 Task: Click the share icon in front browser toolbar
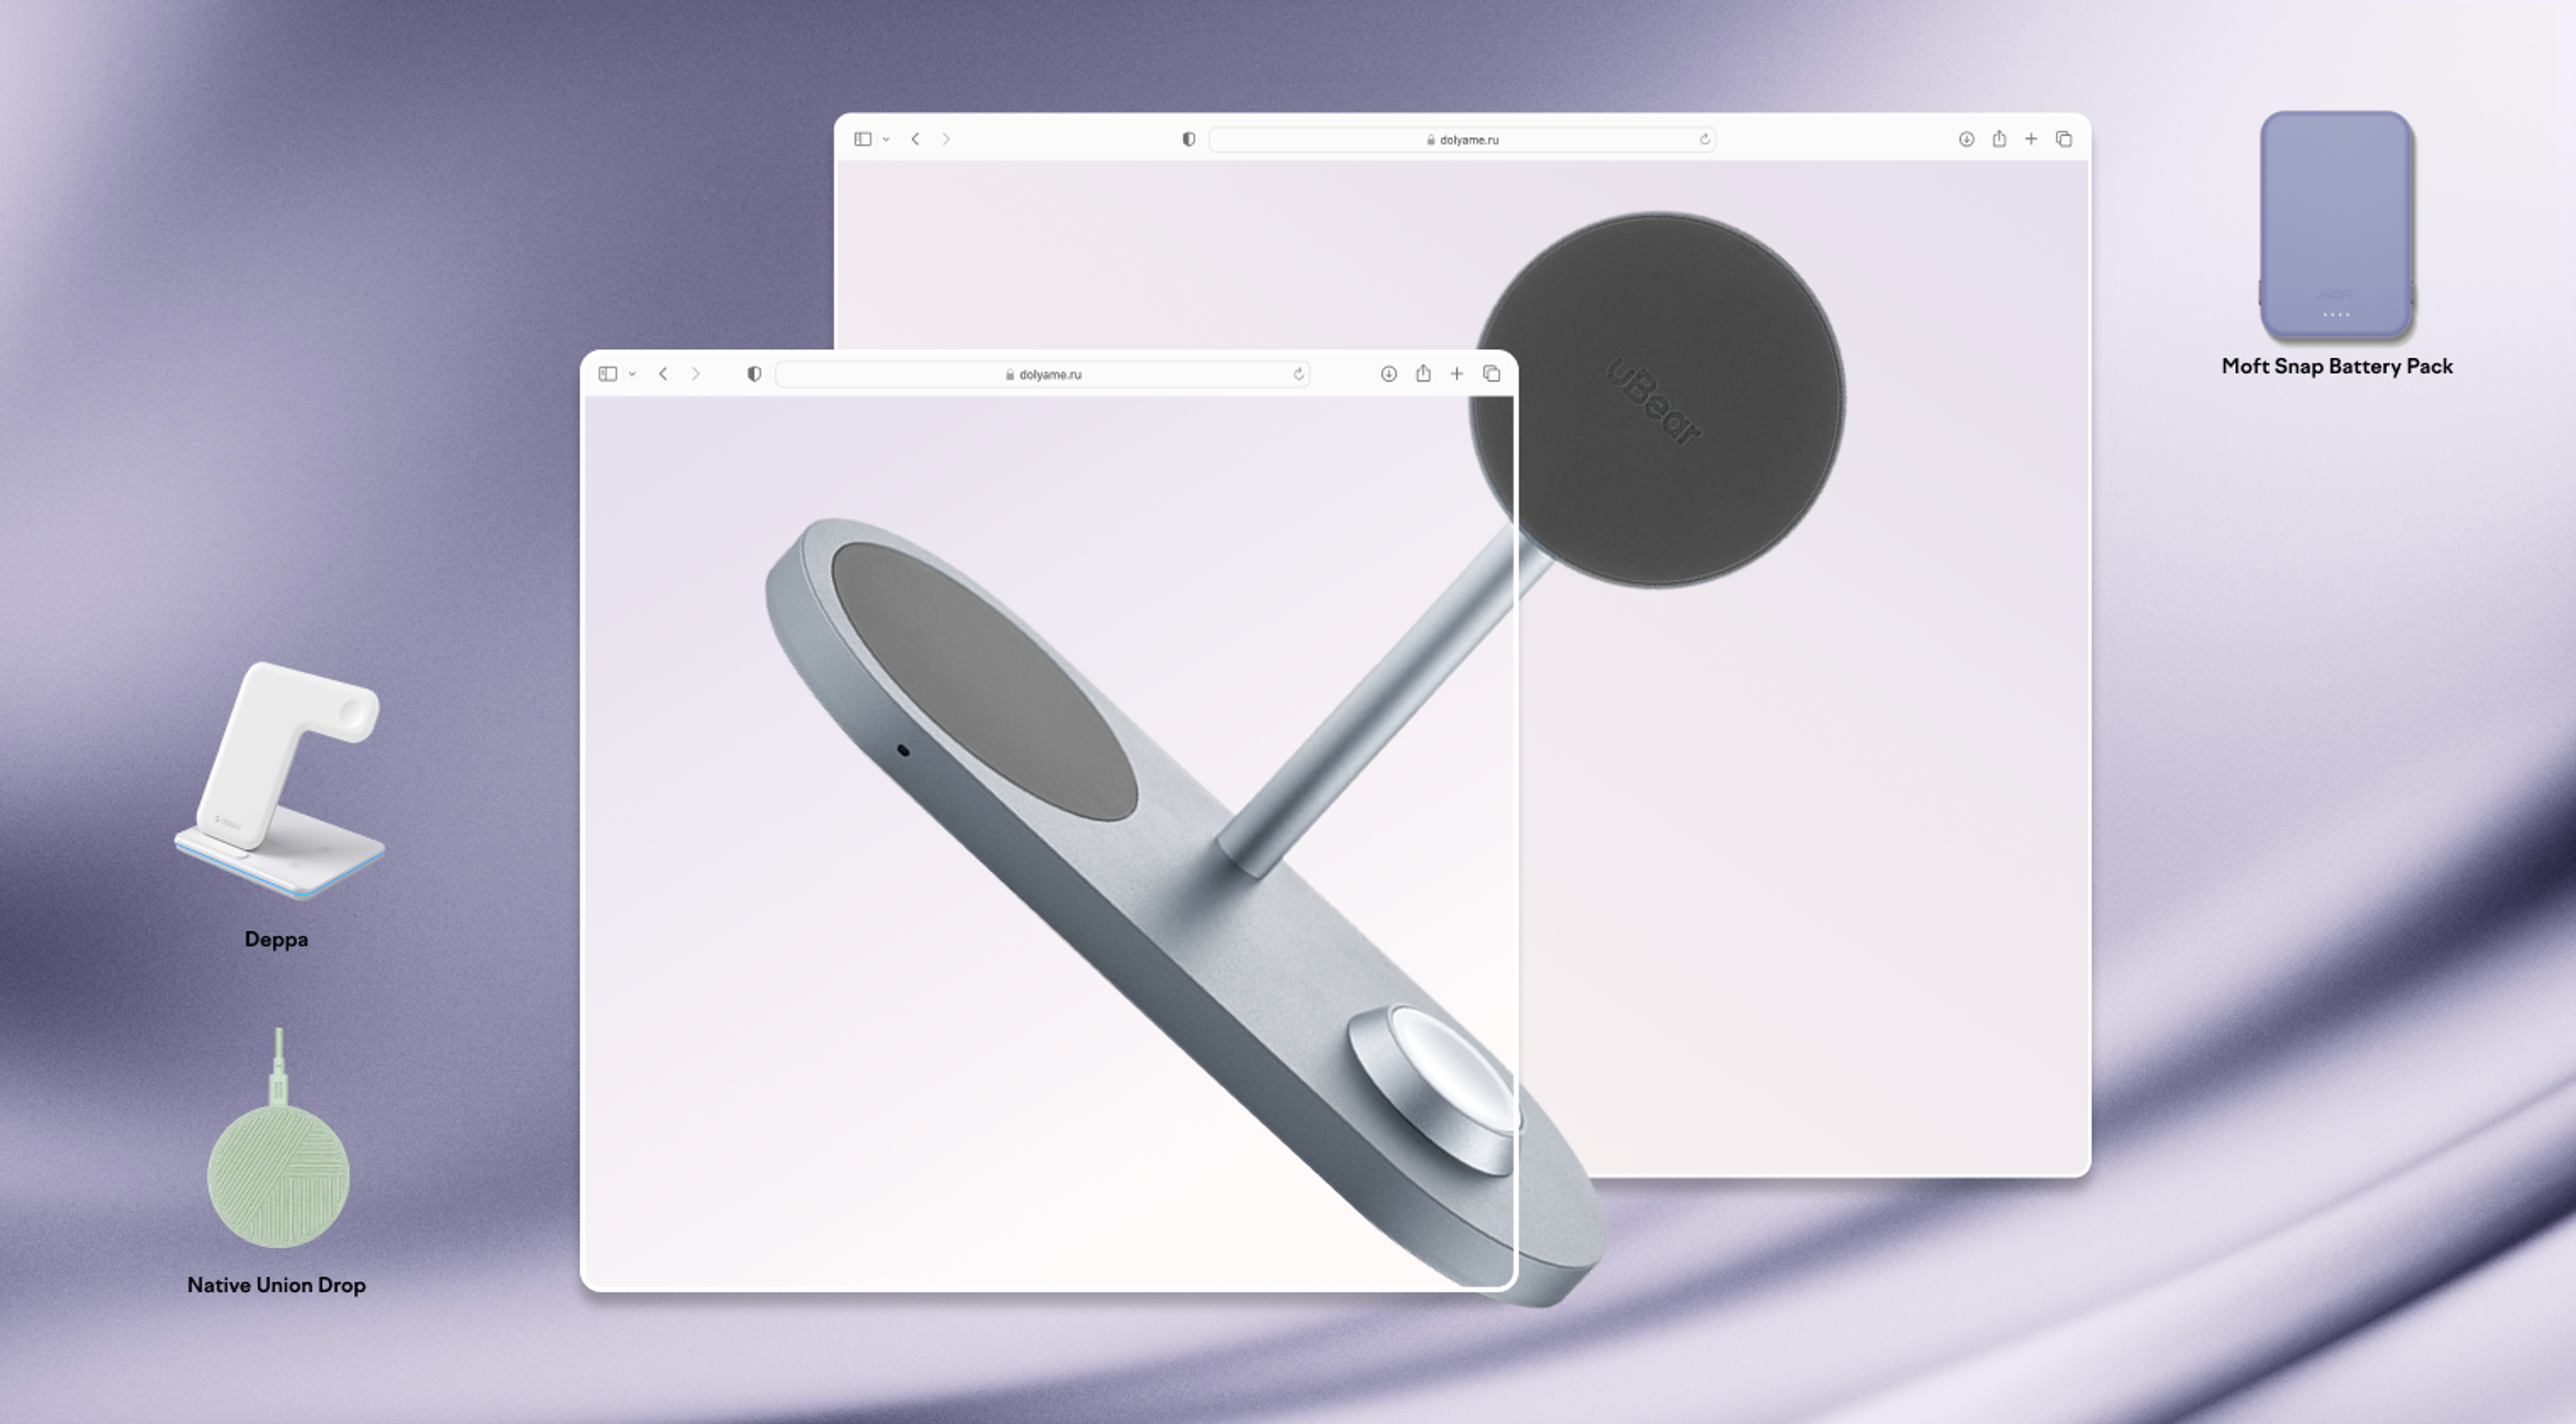pyautogui.click(x=1423, y=374)
